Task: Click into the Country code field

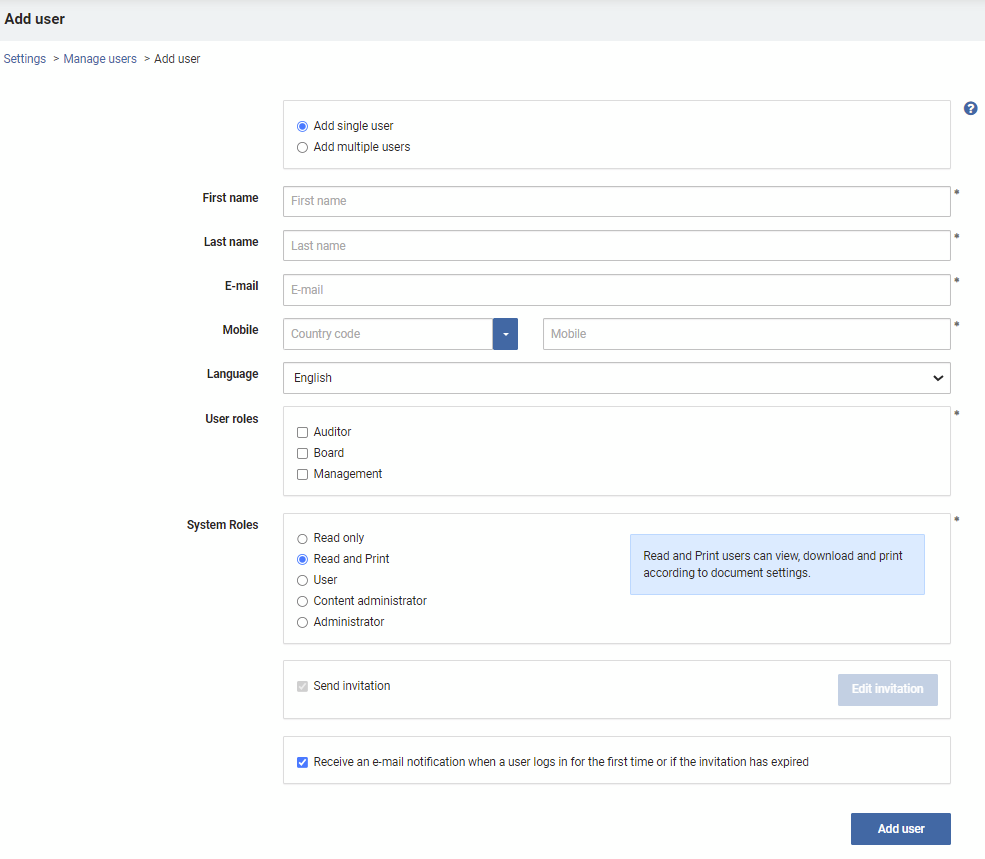Action: [388, 334]
